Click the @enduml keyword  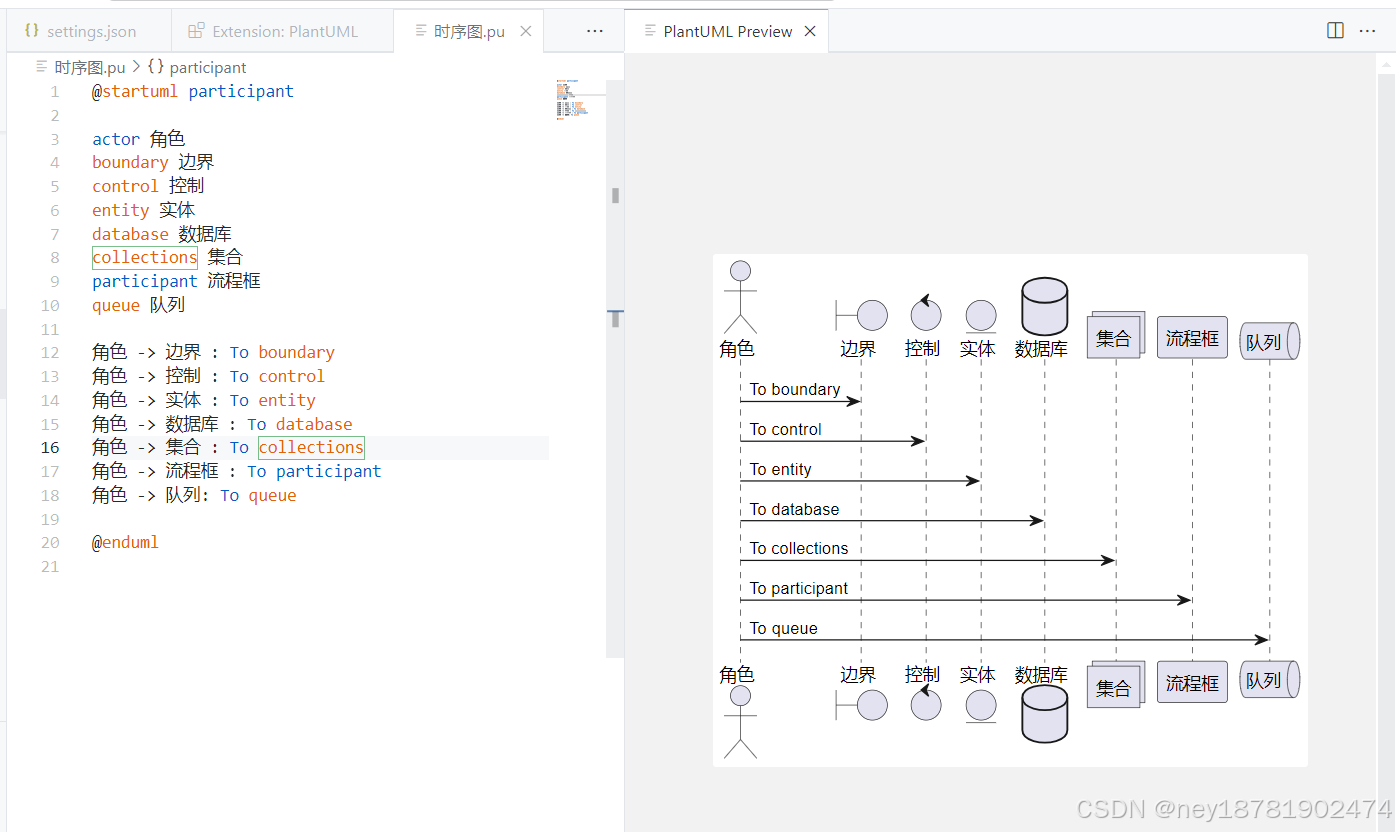click(125, 542)
